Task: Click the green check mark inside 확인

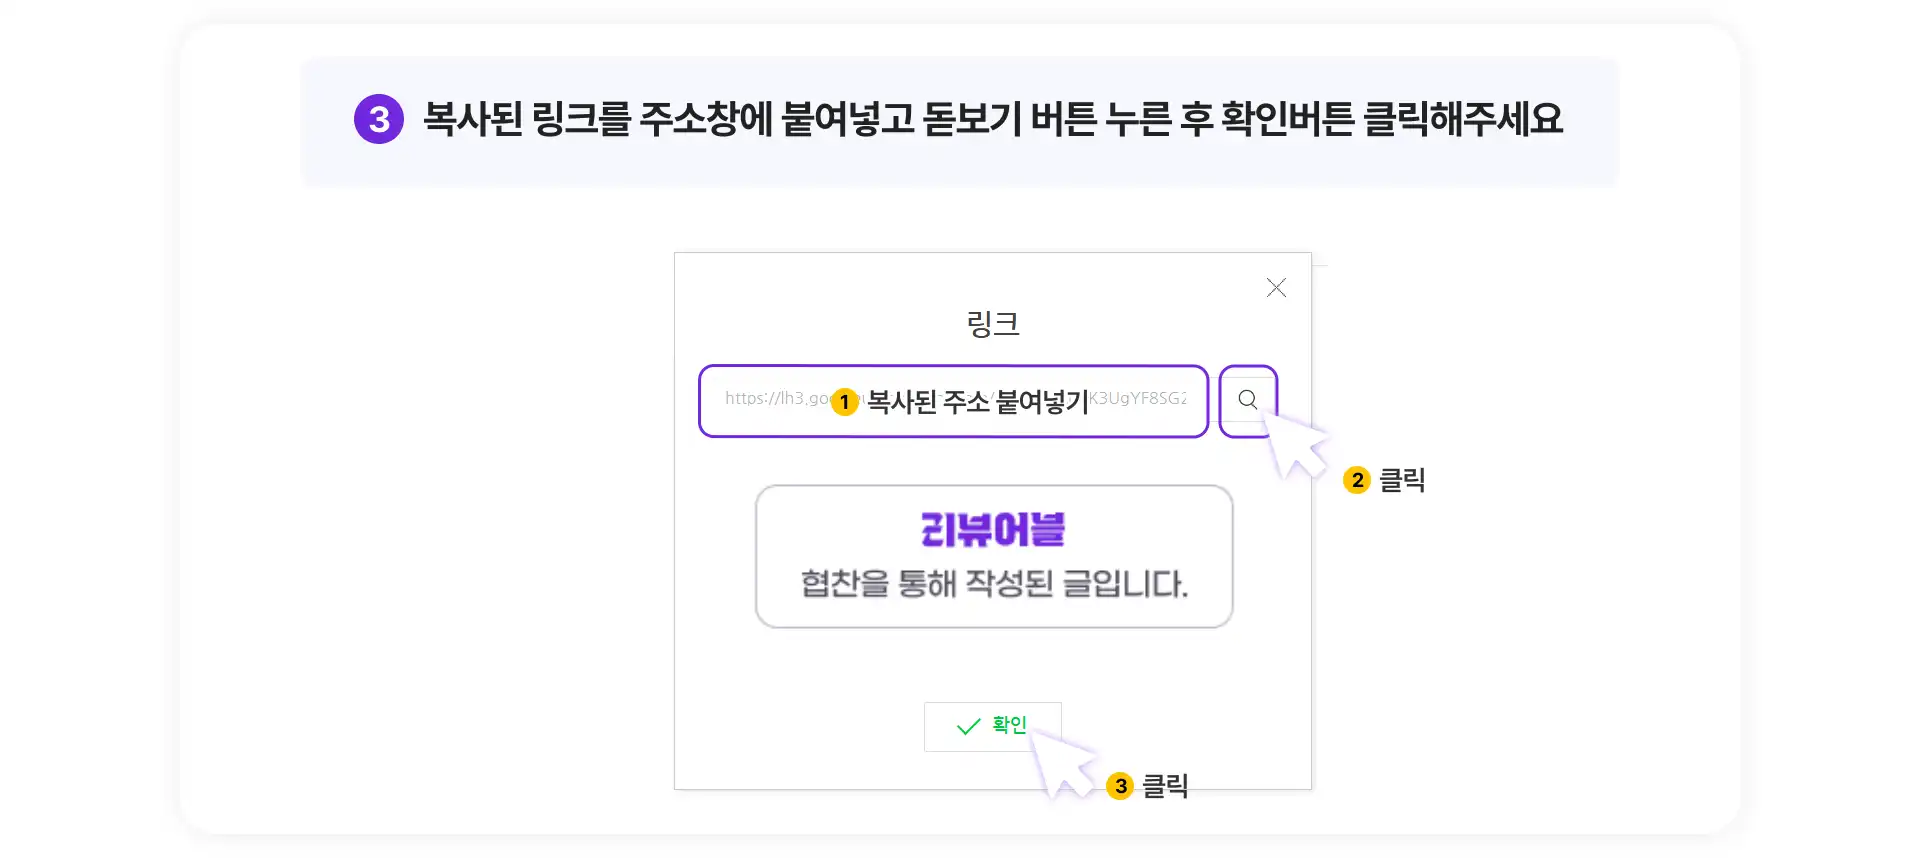Action: [x=968, y=727]
